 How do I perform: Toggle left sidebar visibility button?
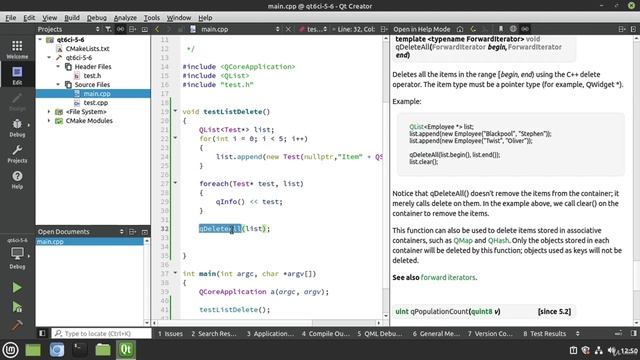[42, 333]
